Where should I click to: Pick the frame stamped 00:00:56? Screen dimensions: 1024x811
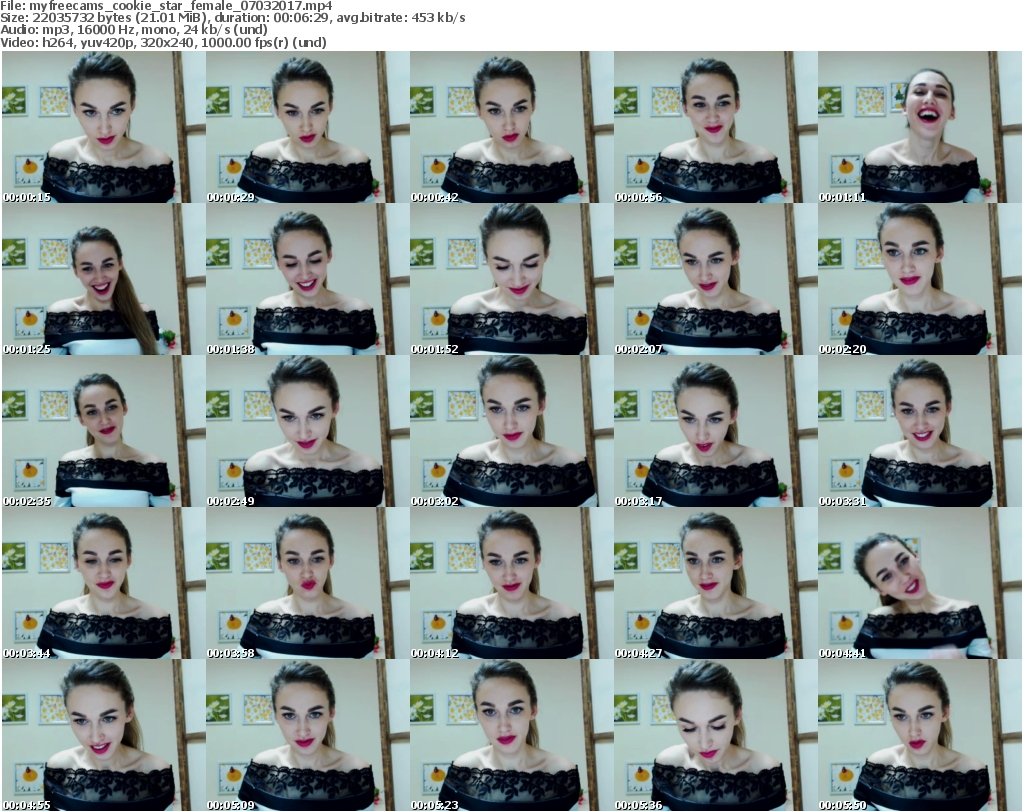716,127
